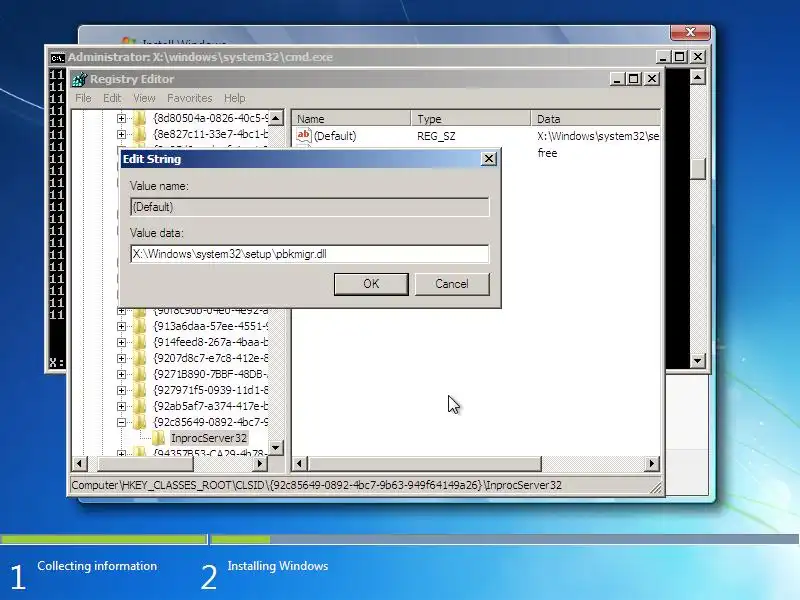The height and width of the screenshot is (600, 800).
Task: Click the InprocServer32 folder icon
Action: coord(159,438)
